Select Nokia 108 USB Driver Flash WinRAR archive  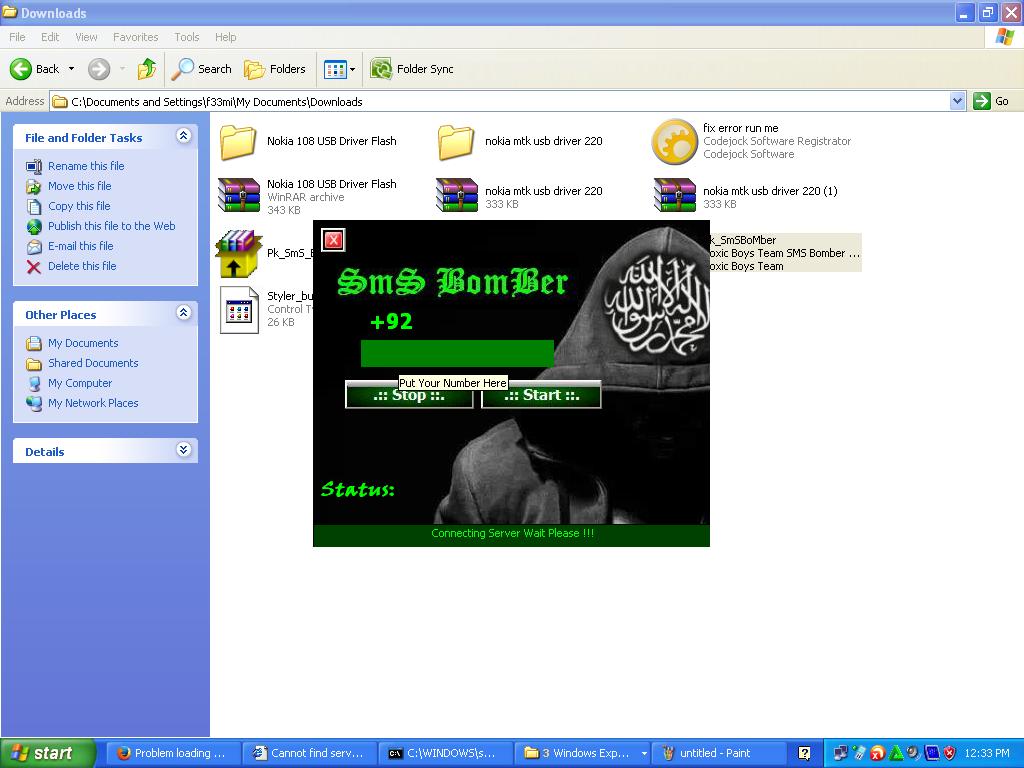coord(238,195)
